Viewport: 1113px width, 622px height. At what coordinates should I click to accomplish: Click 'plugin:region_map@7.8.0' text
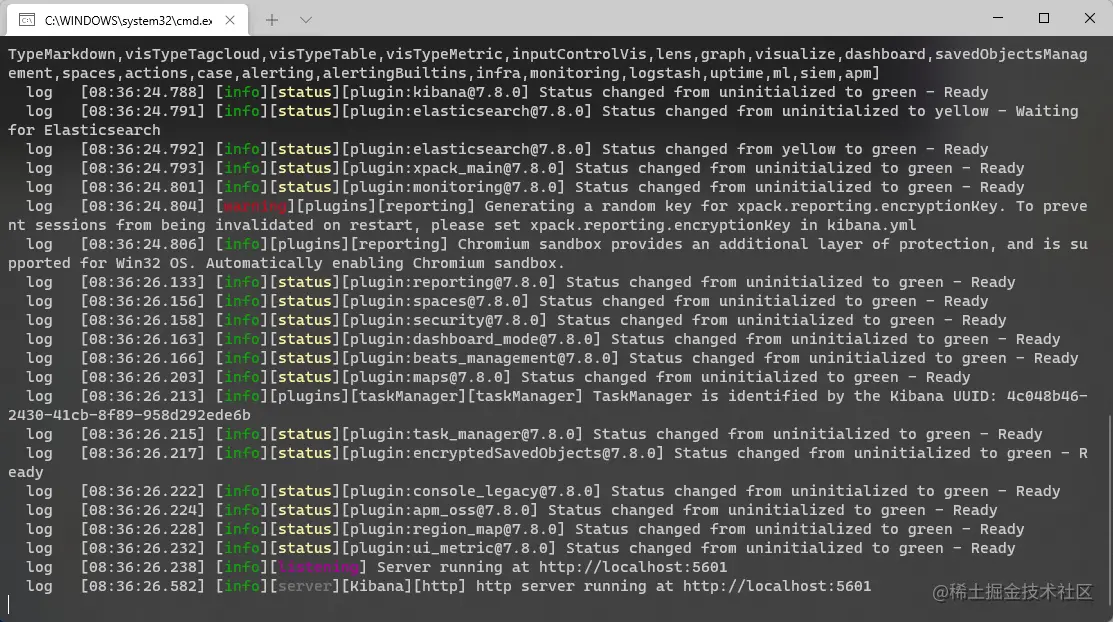coord(453,530)
